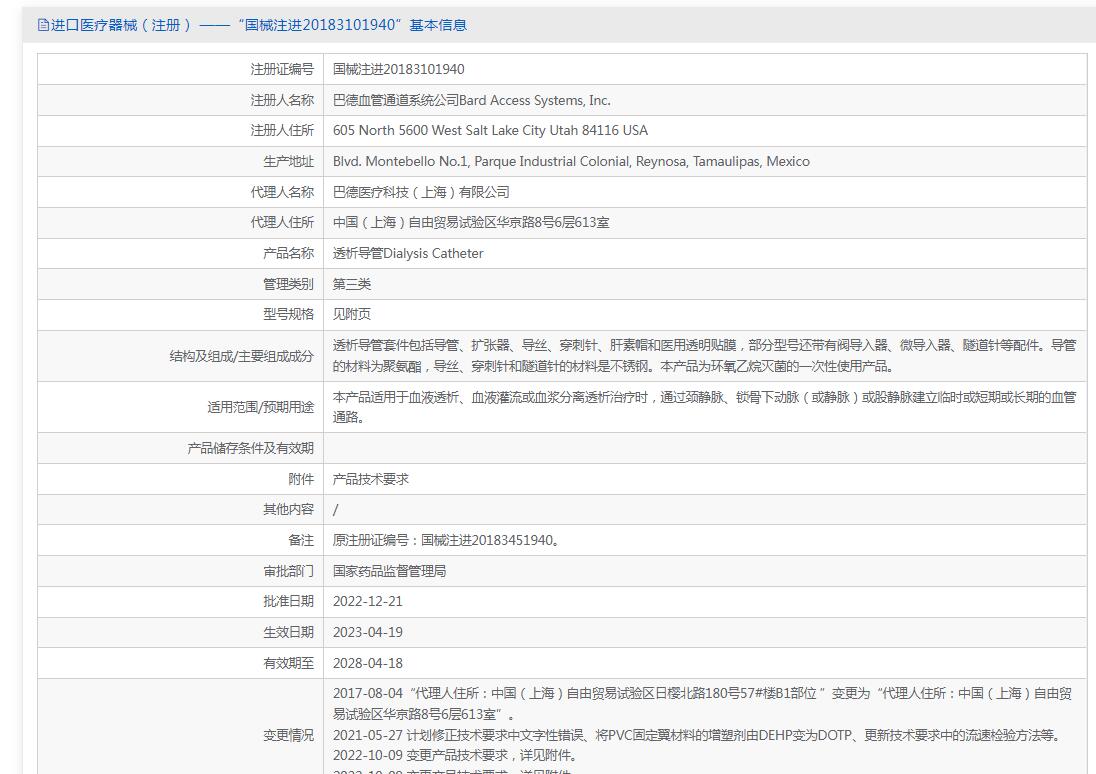Select the 有效期至 label cell
Image resolution: width=1096 pixels, height=774 pixels.
pyautogui.click(x=180, y=663)
